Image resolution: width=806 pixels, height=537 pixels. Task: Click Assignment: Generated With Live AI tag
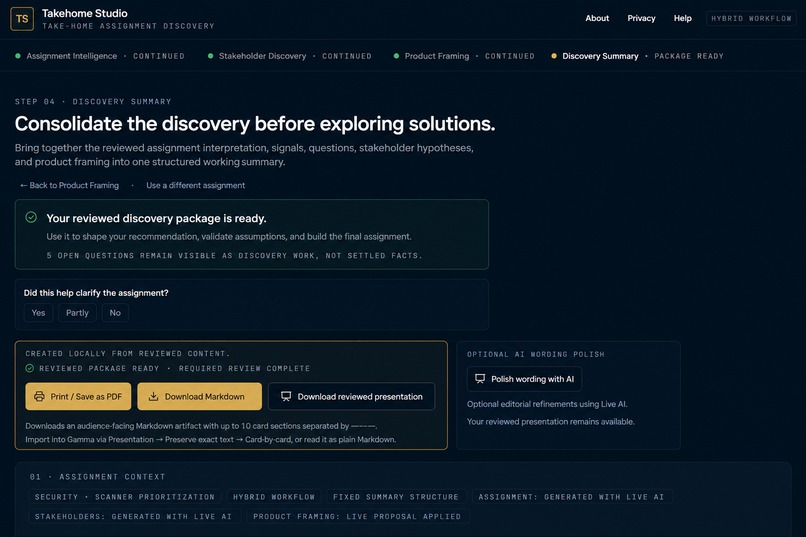[x=572, y=497]
